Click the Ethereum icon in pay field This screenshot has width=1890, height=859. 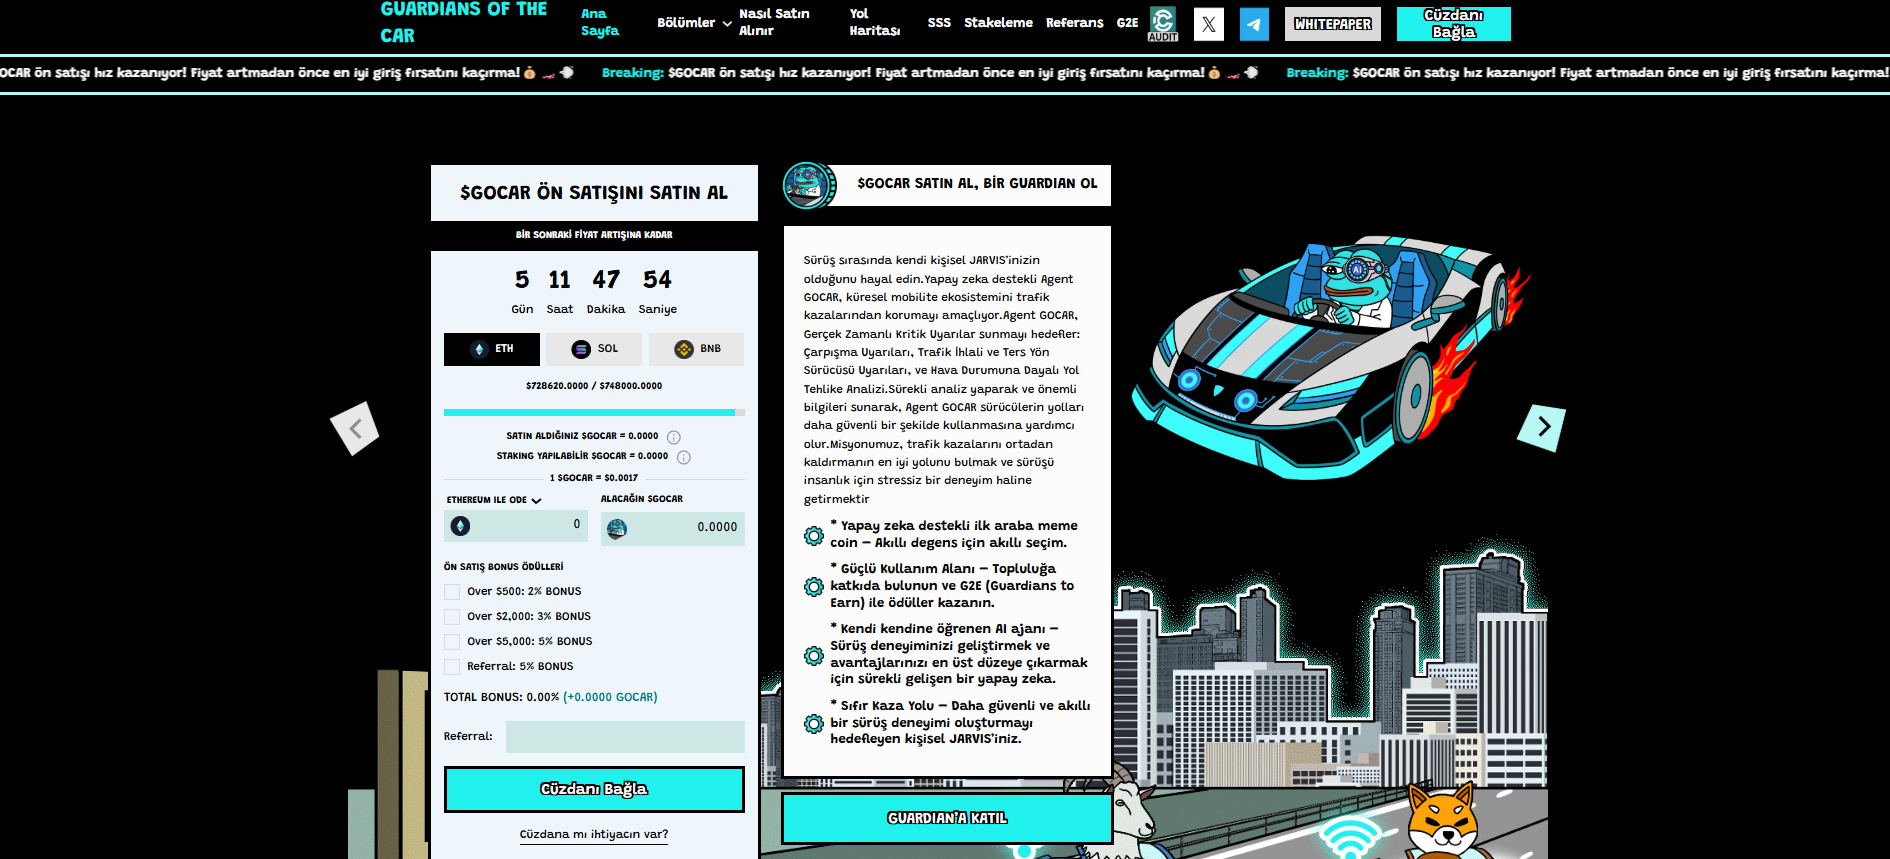click(461, 526)
